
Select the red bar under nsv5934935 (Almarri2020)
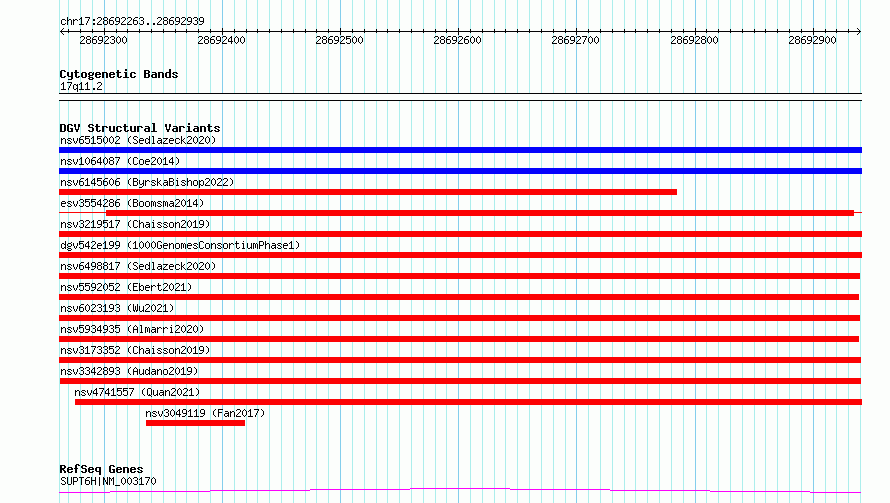(459, 339)
